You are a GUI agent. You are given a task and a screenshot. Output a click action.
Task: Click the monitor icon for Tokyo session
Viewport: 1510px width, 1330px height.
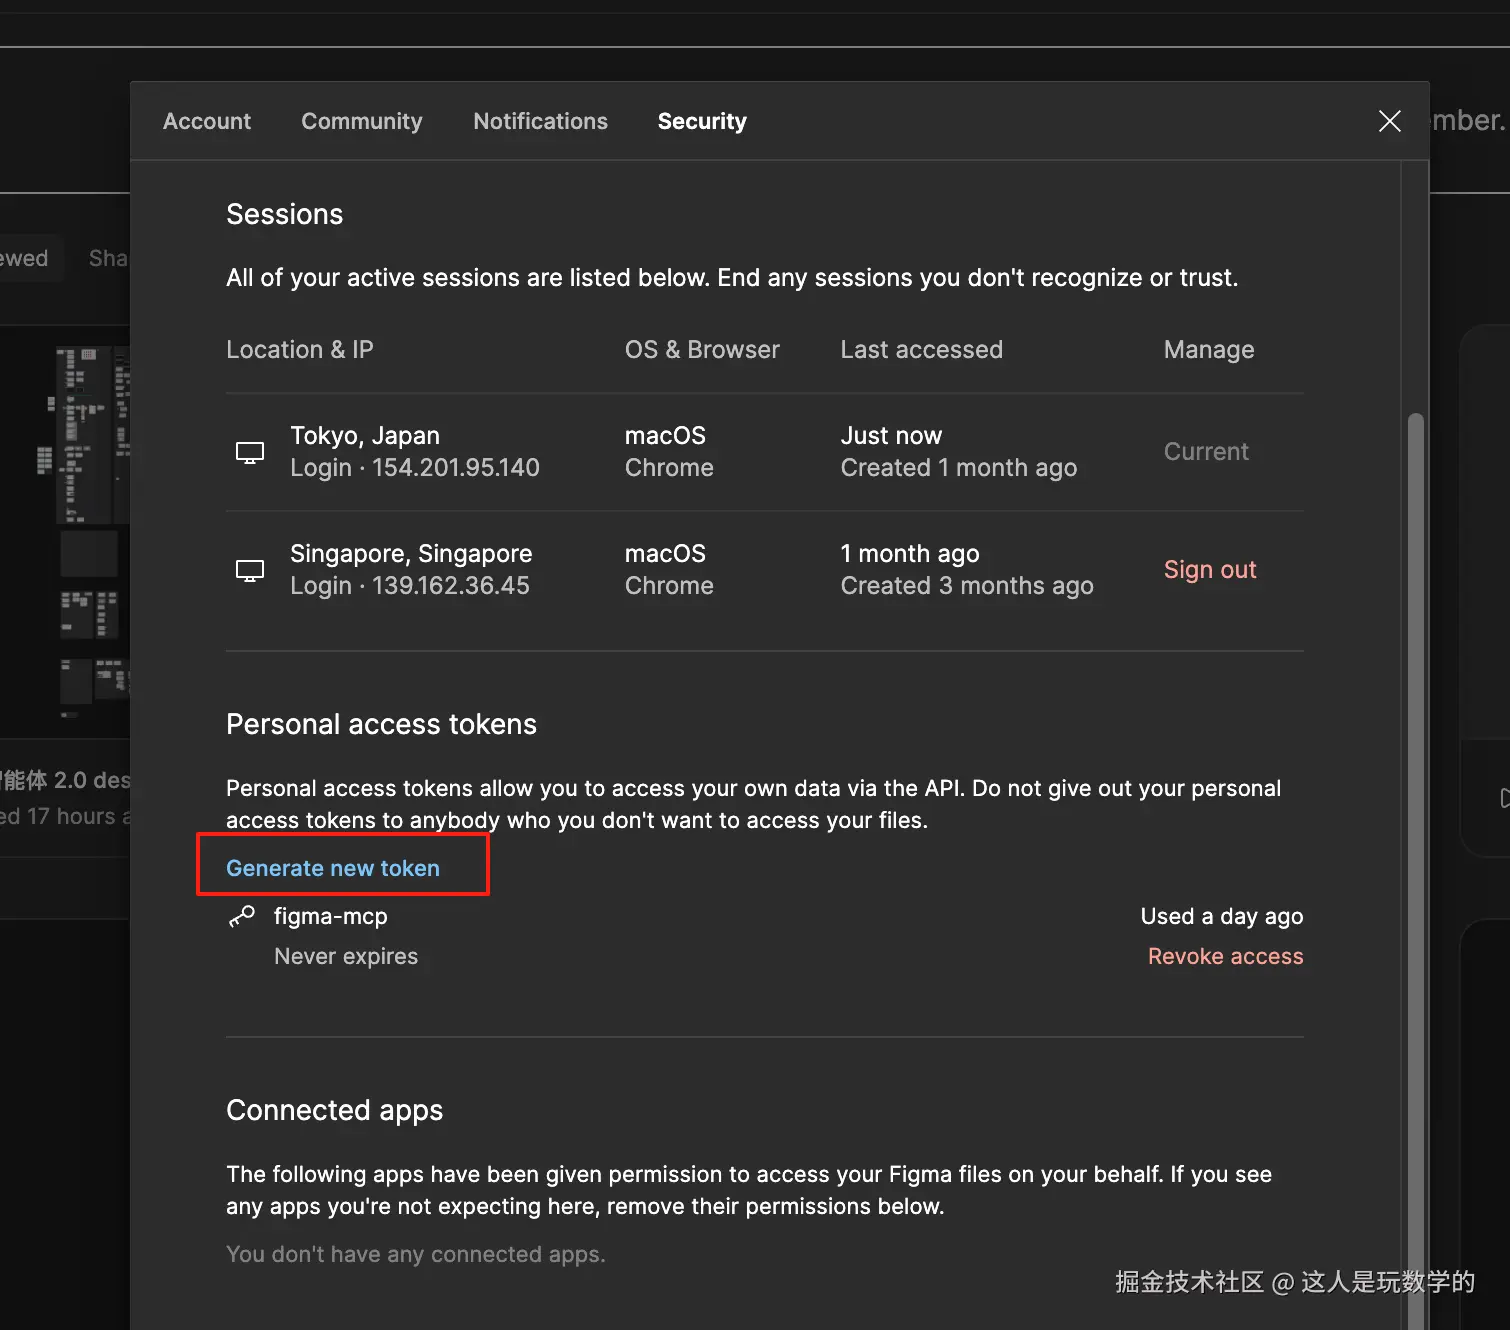point(250,452)
